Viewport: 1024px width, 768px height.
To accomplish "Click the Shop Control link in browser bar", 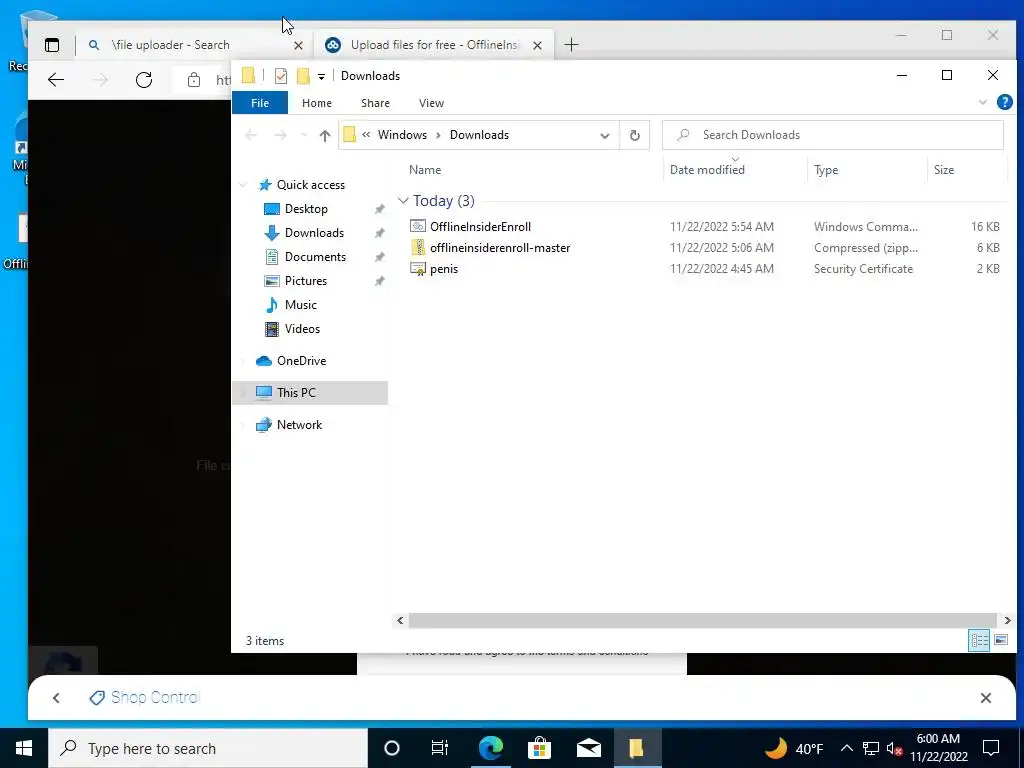I will pyautogui.click(x=144, y=697).
